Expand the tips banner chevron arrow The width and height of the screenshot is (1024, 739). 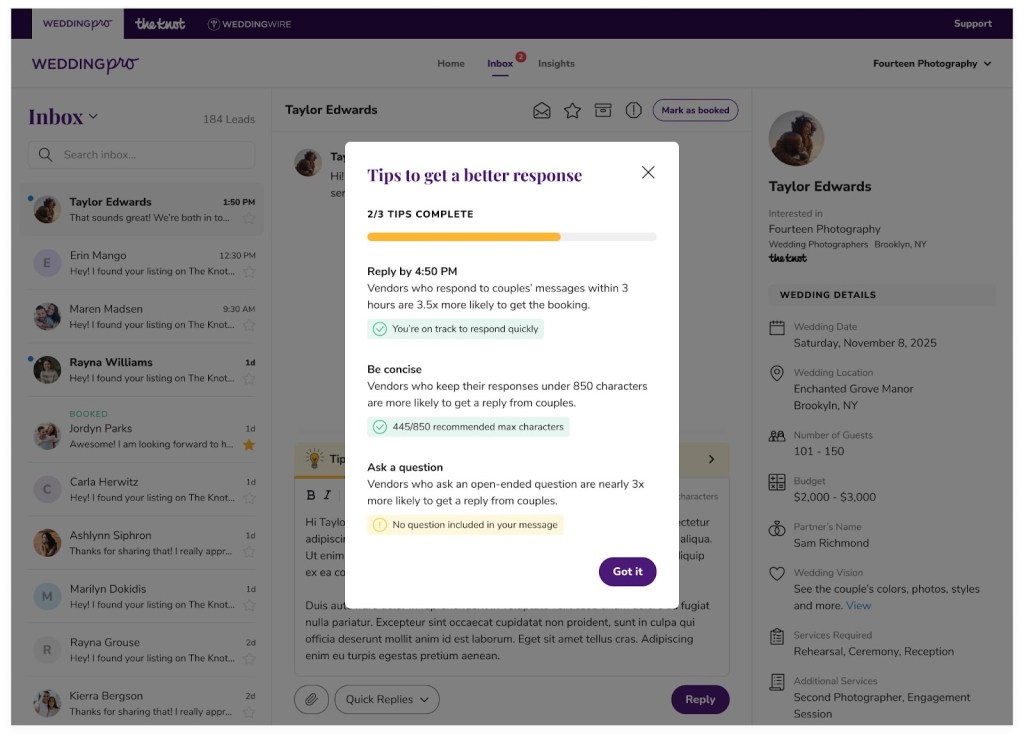tap(711, 459)
